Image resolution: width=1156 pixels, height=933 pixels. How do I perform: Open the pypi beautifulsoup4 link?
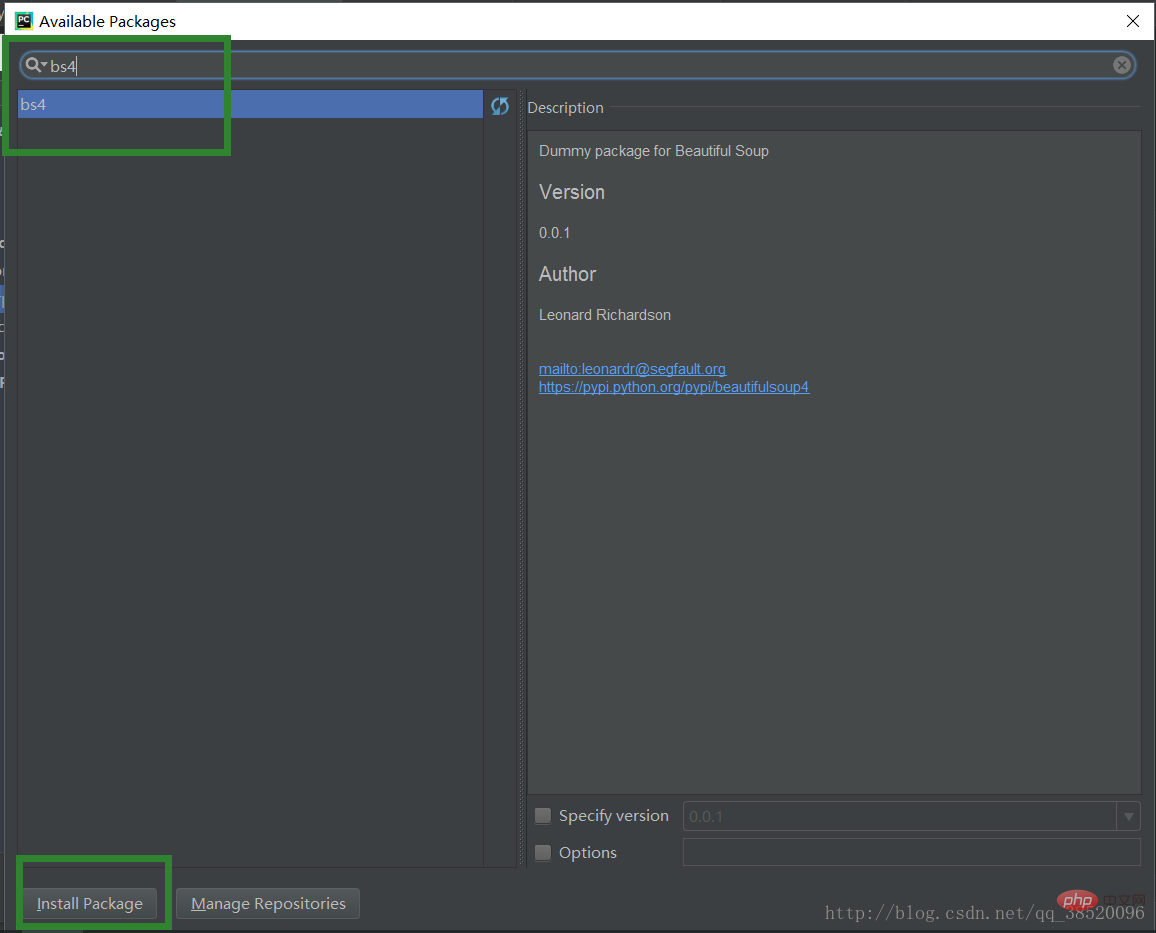click(674, 387)
